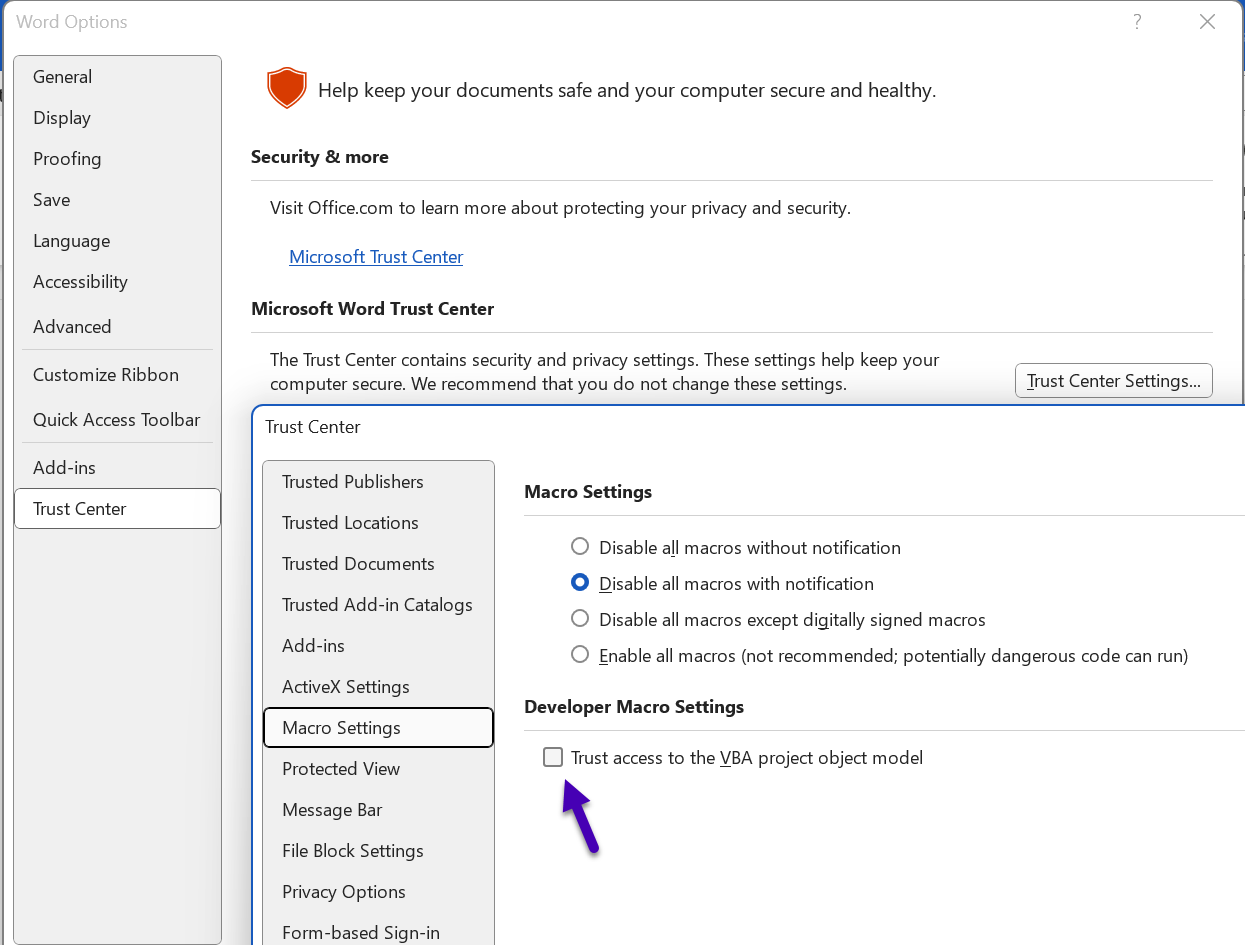Select the Macro Settings section
Viewport: 1245px width, 945px height.
click(x=379, y=728)
